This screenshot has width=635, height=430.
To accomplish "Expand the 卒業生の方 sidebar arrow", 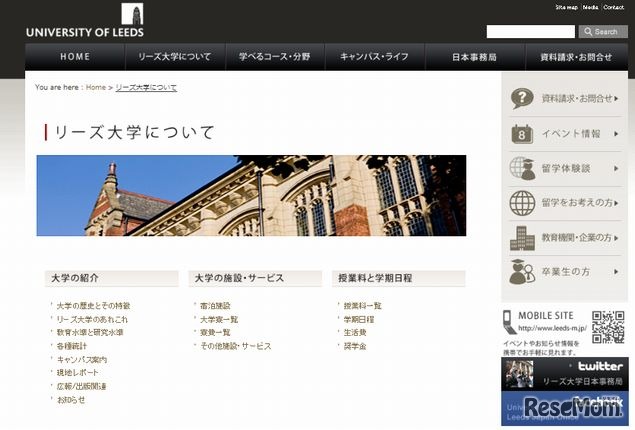I will tap(616, 272).
